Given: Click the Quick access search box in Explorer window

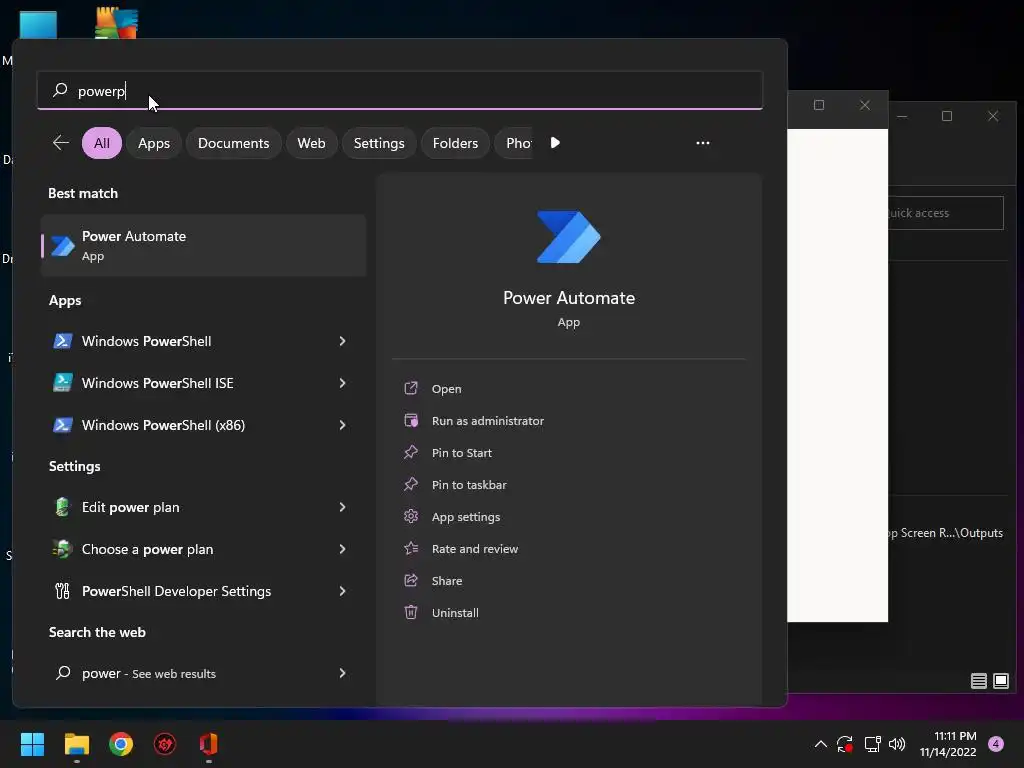Looking at the screenshot, I should coord(945,213).
